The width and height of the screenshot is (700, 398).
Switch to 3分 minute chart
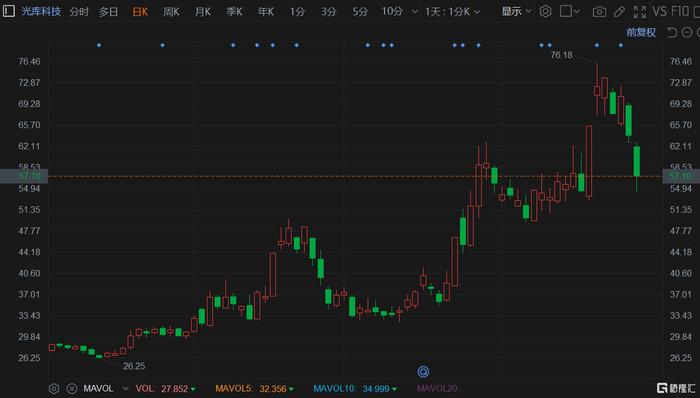(329, 12)
